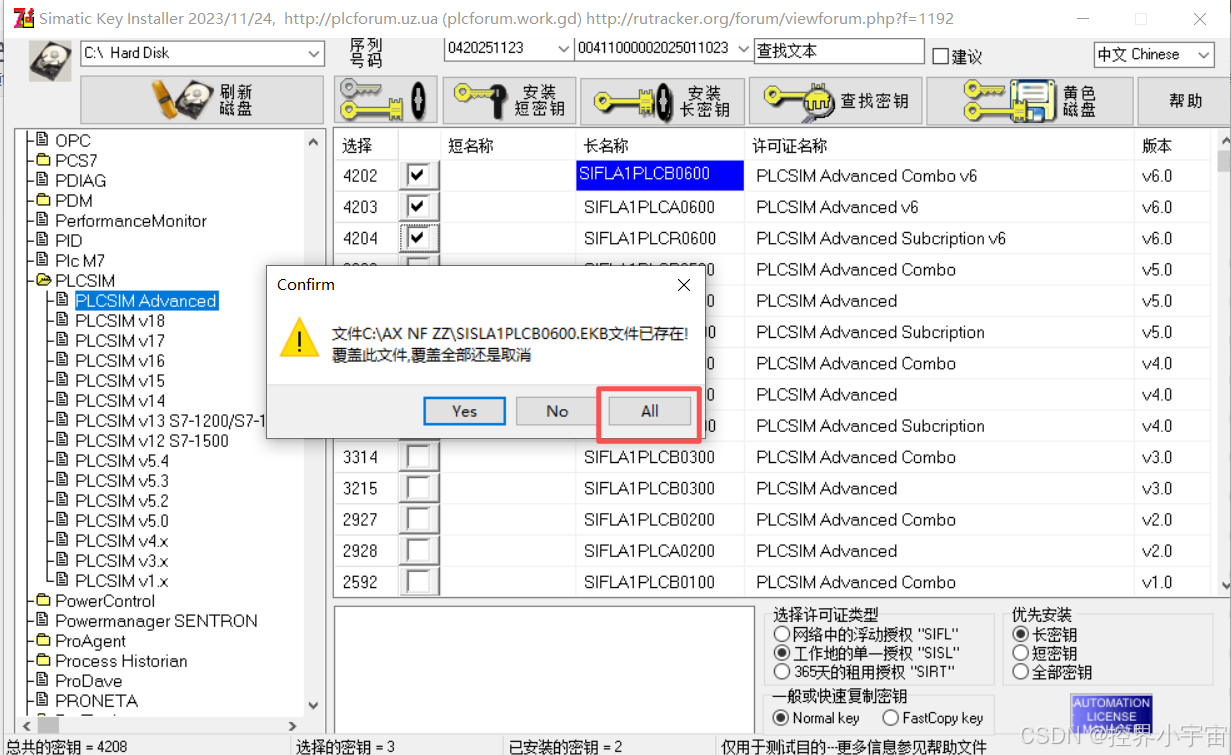Check the checkbox for row 3215
The image size is (1231, 755).
tap(418, 488)
